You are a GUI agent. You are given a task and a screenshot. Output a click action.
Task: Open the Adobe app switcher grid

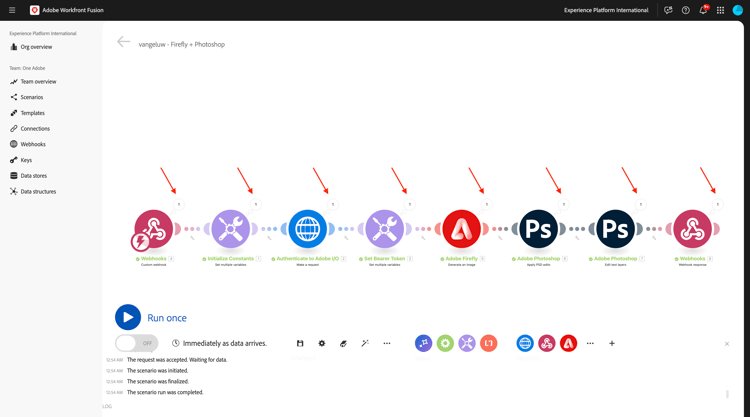pyautogui.click(x=720, y=10)
